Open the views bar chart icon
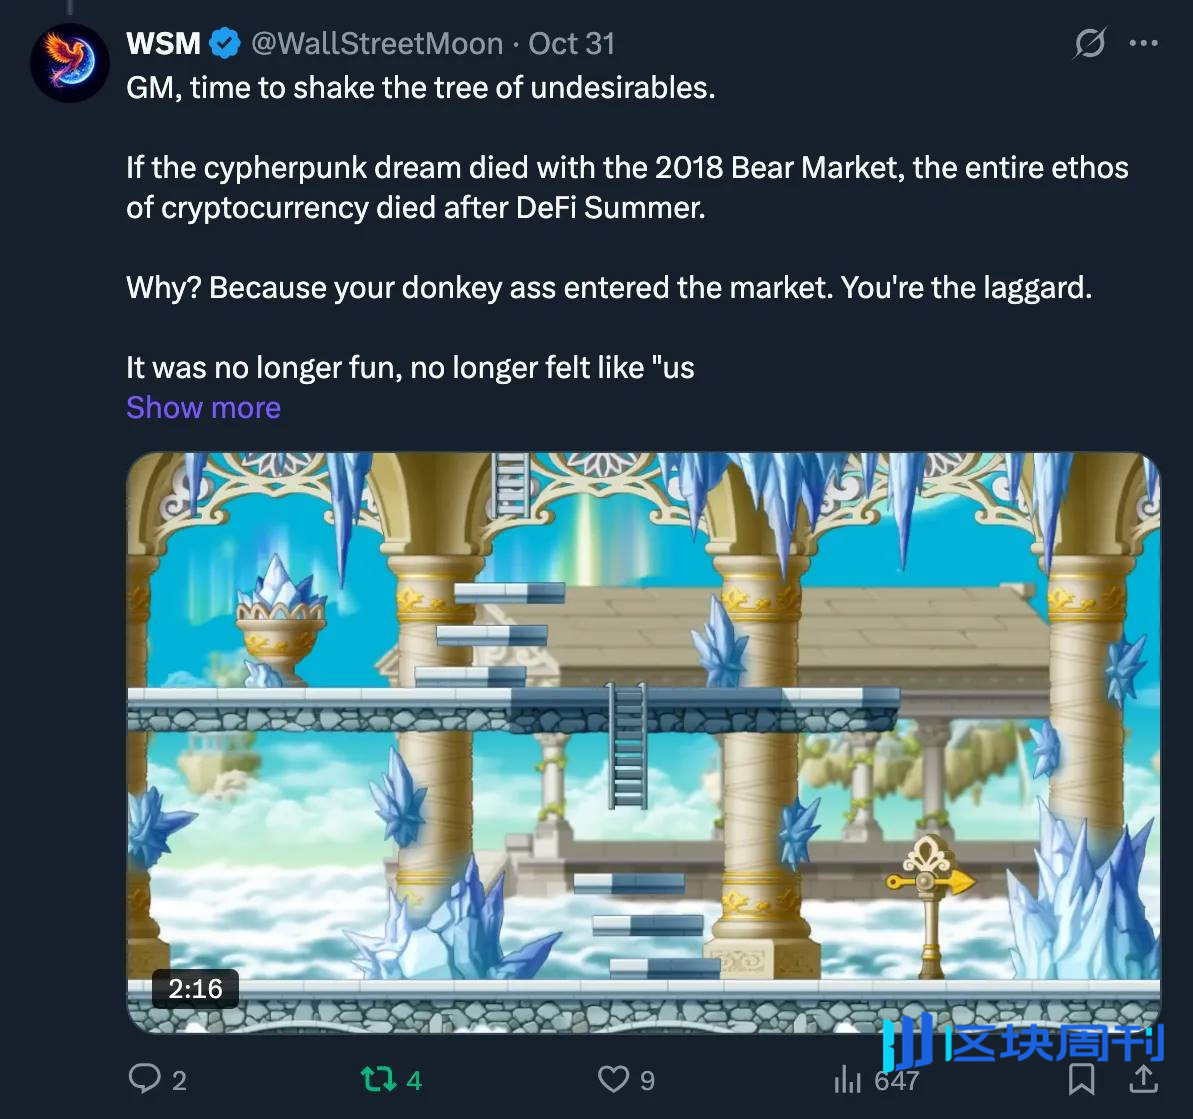 point(847,1079)
